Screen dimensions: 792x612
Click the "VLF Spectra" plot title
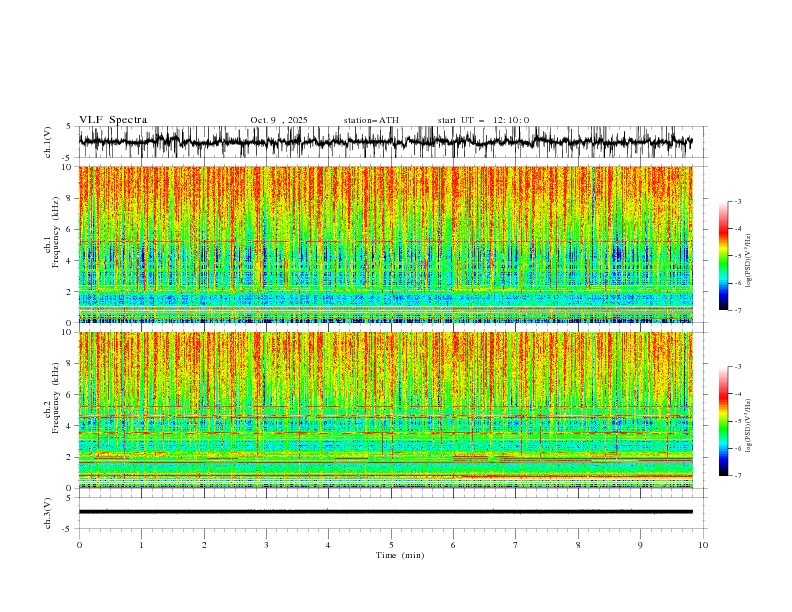[x=113, y=120]
